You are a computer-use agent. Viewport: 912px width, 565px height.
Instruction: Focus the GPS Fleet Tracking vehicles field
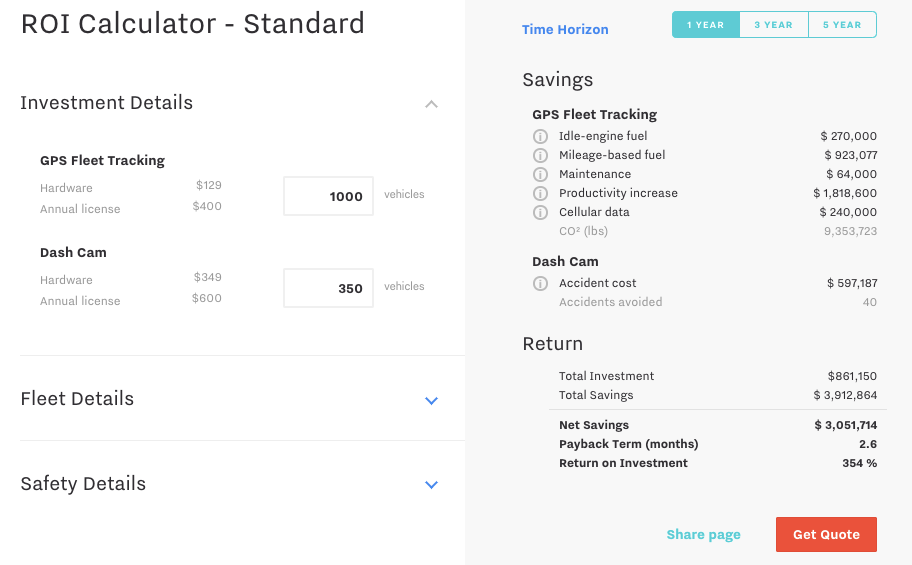click(x=328, y=196)
